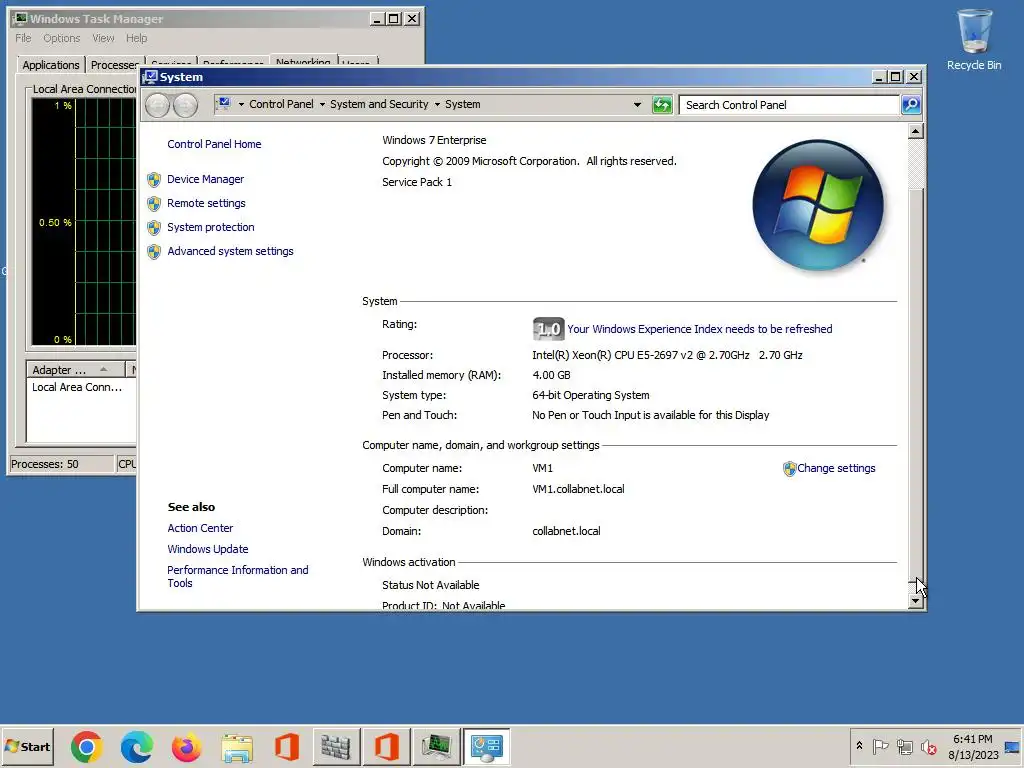Click the blue search magnifier button
Screen dimensions: 1024x768
point(911,104)
